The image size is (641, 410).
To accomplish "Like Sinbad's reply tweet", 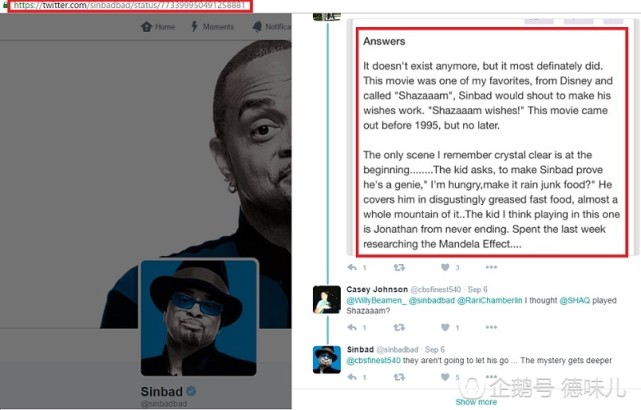I will (x=445, y=377).
